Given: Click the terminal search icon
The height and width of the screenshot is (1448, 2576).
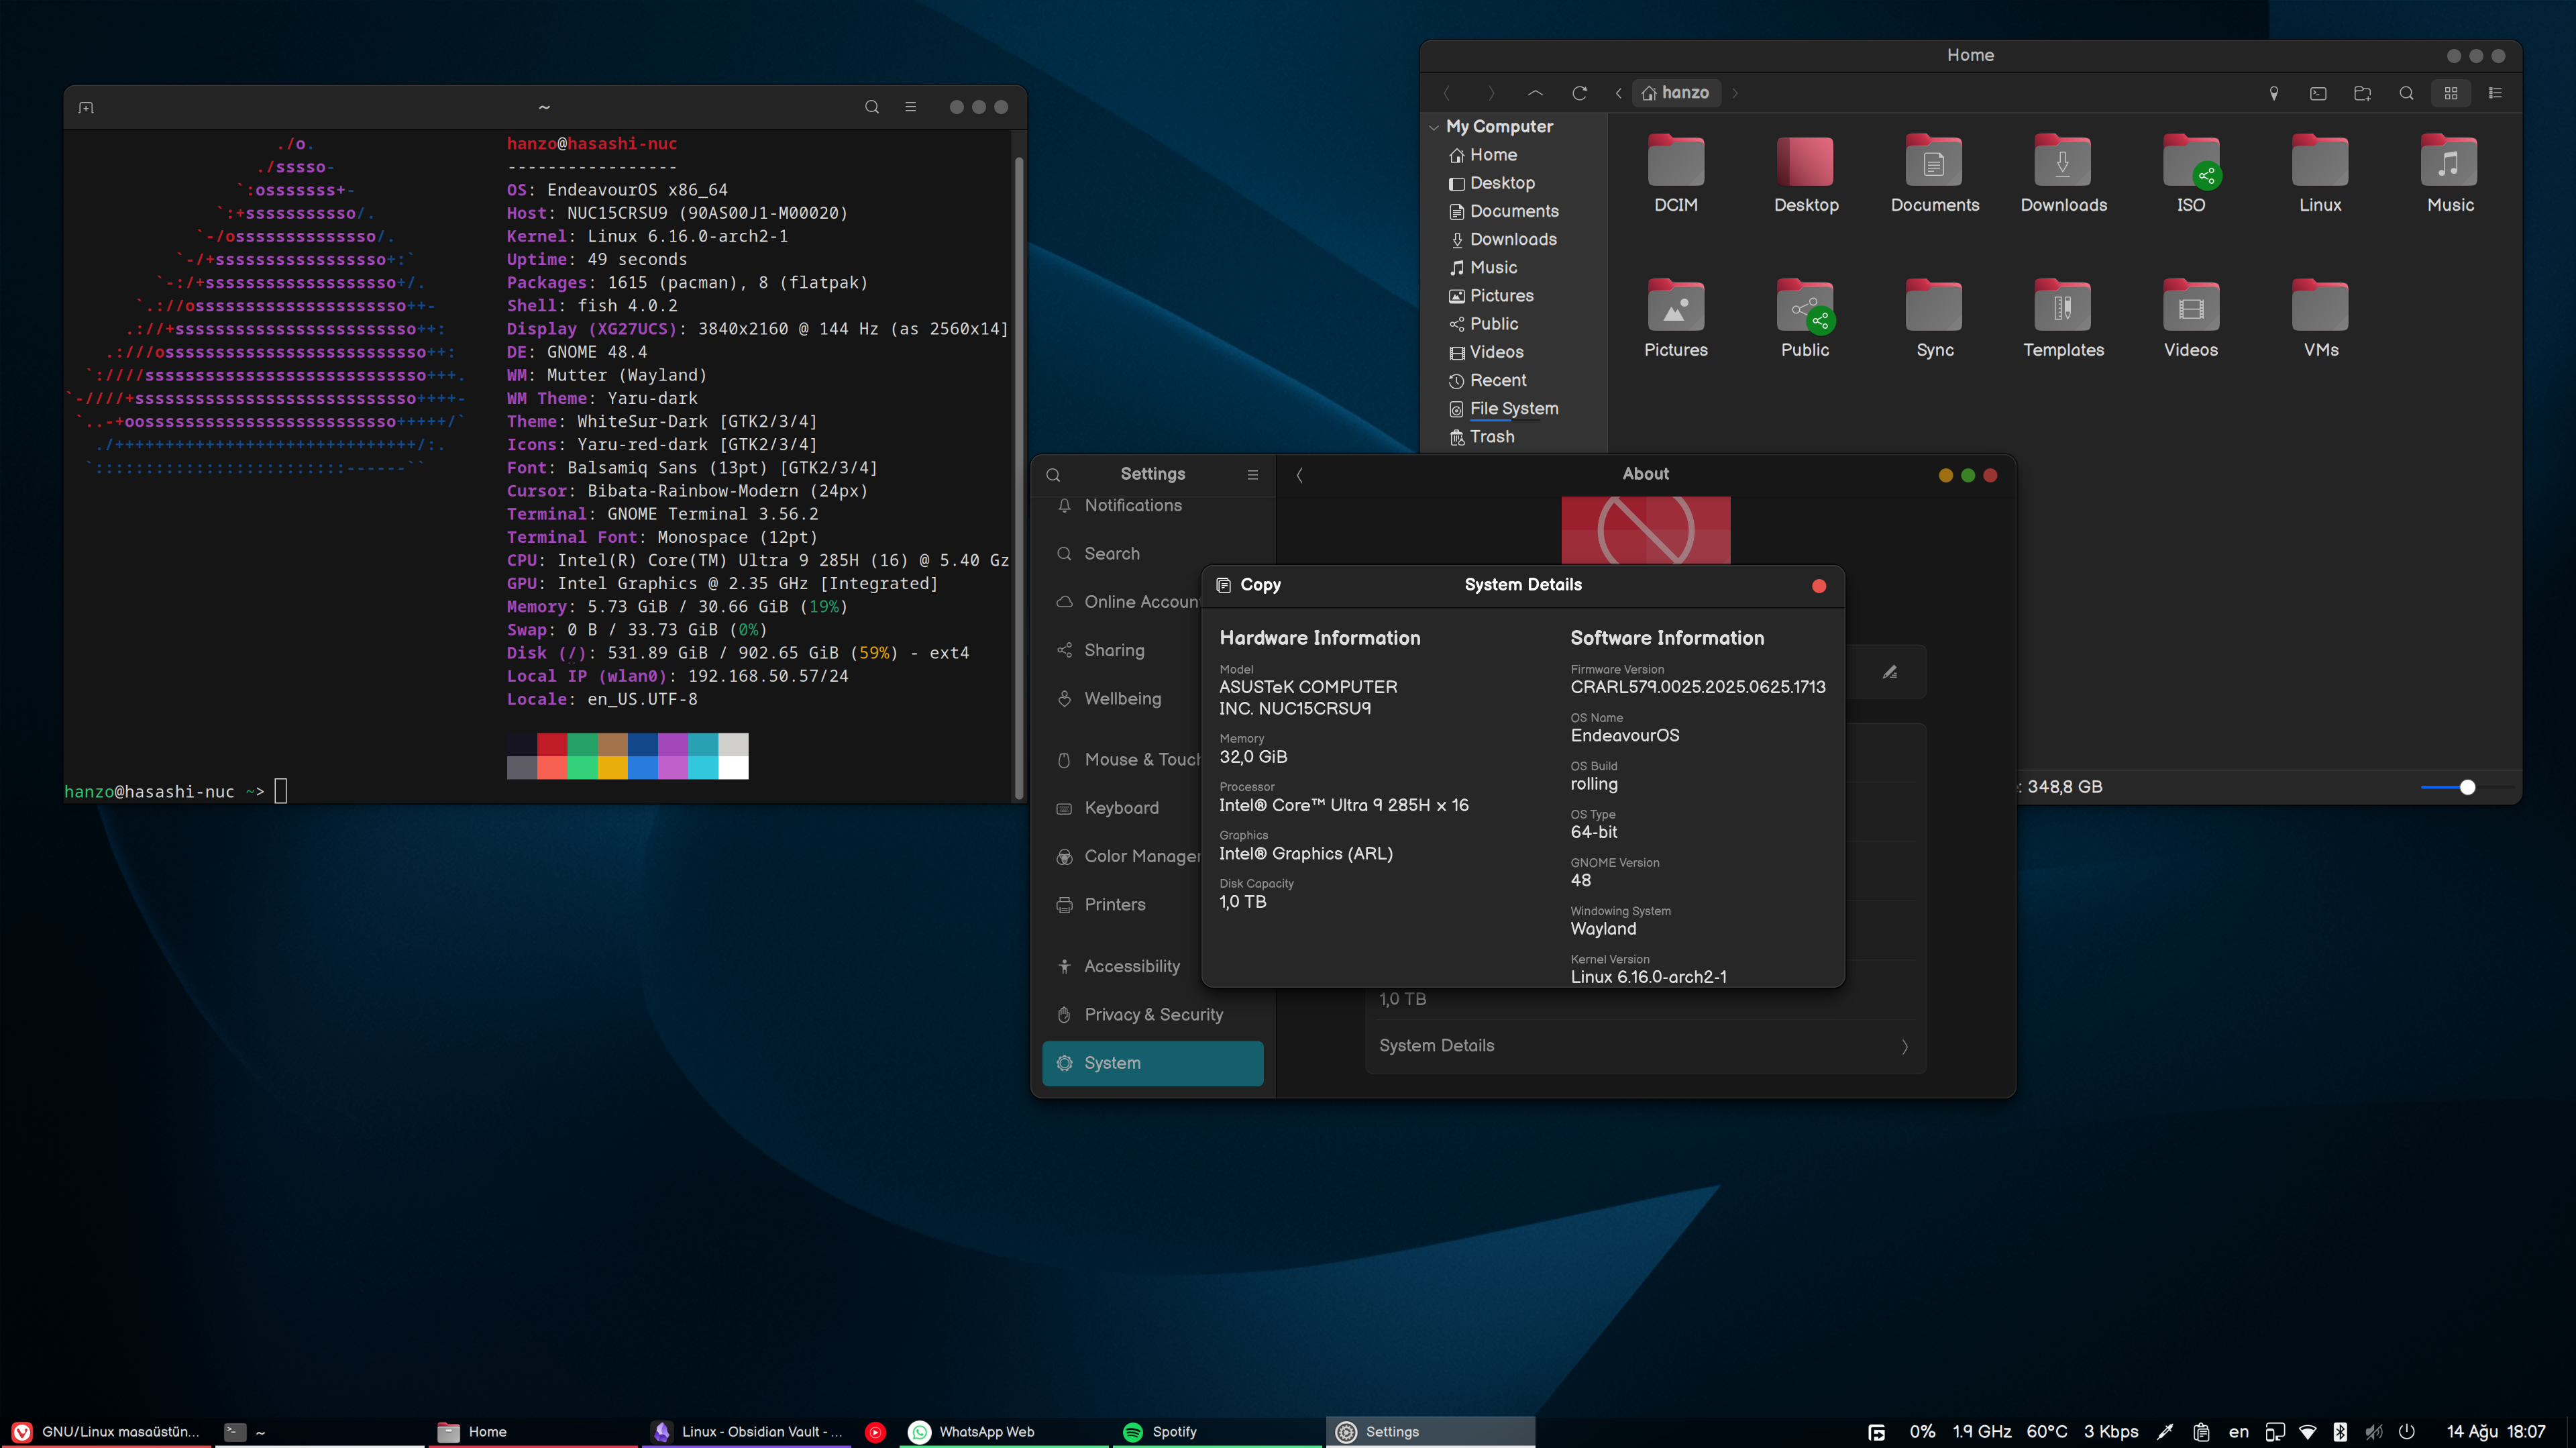Looking at the screenshot, I should pyautogui.click(x=872, y=107).
